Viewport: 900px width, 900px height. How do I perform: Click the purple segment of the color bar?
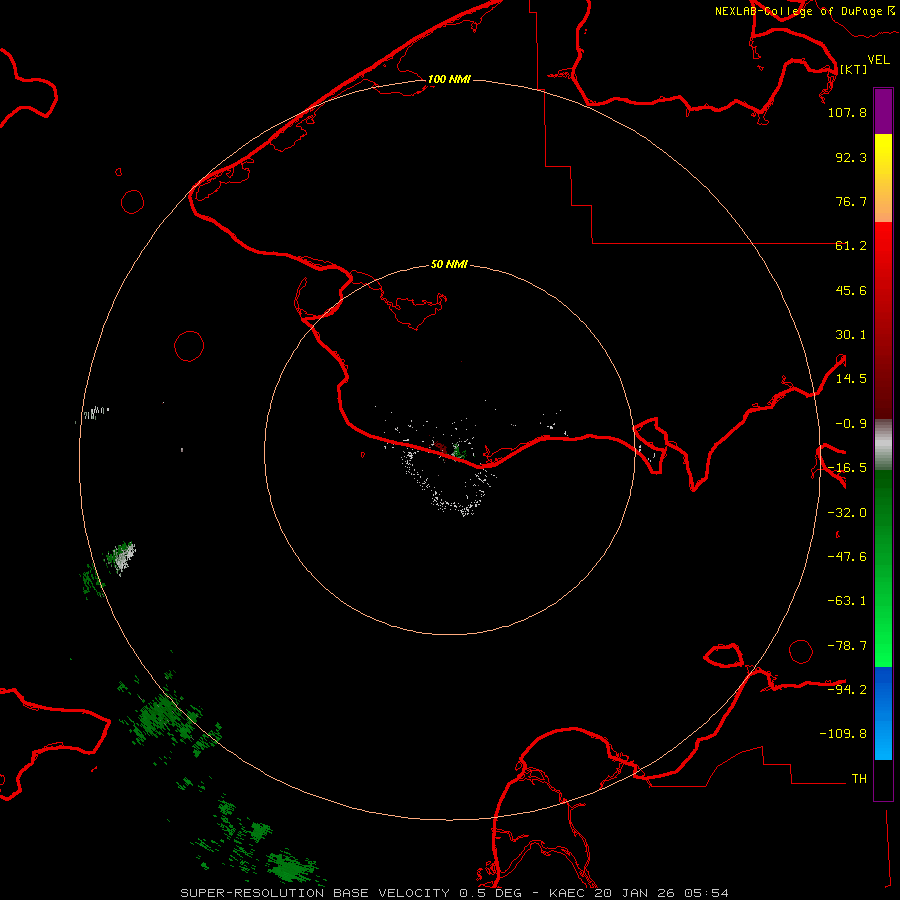click(x=883, y=111)
